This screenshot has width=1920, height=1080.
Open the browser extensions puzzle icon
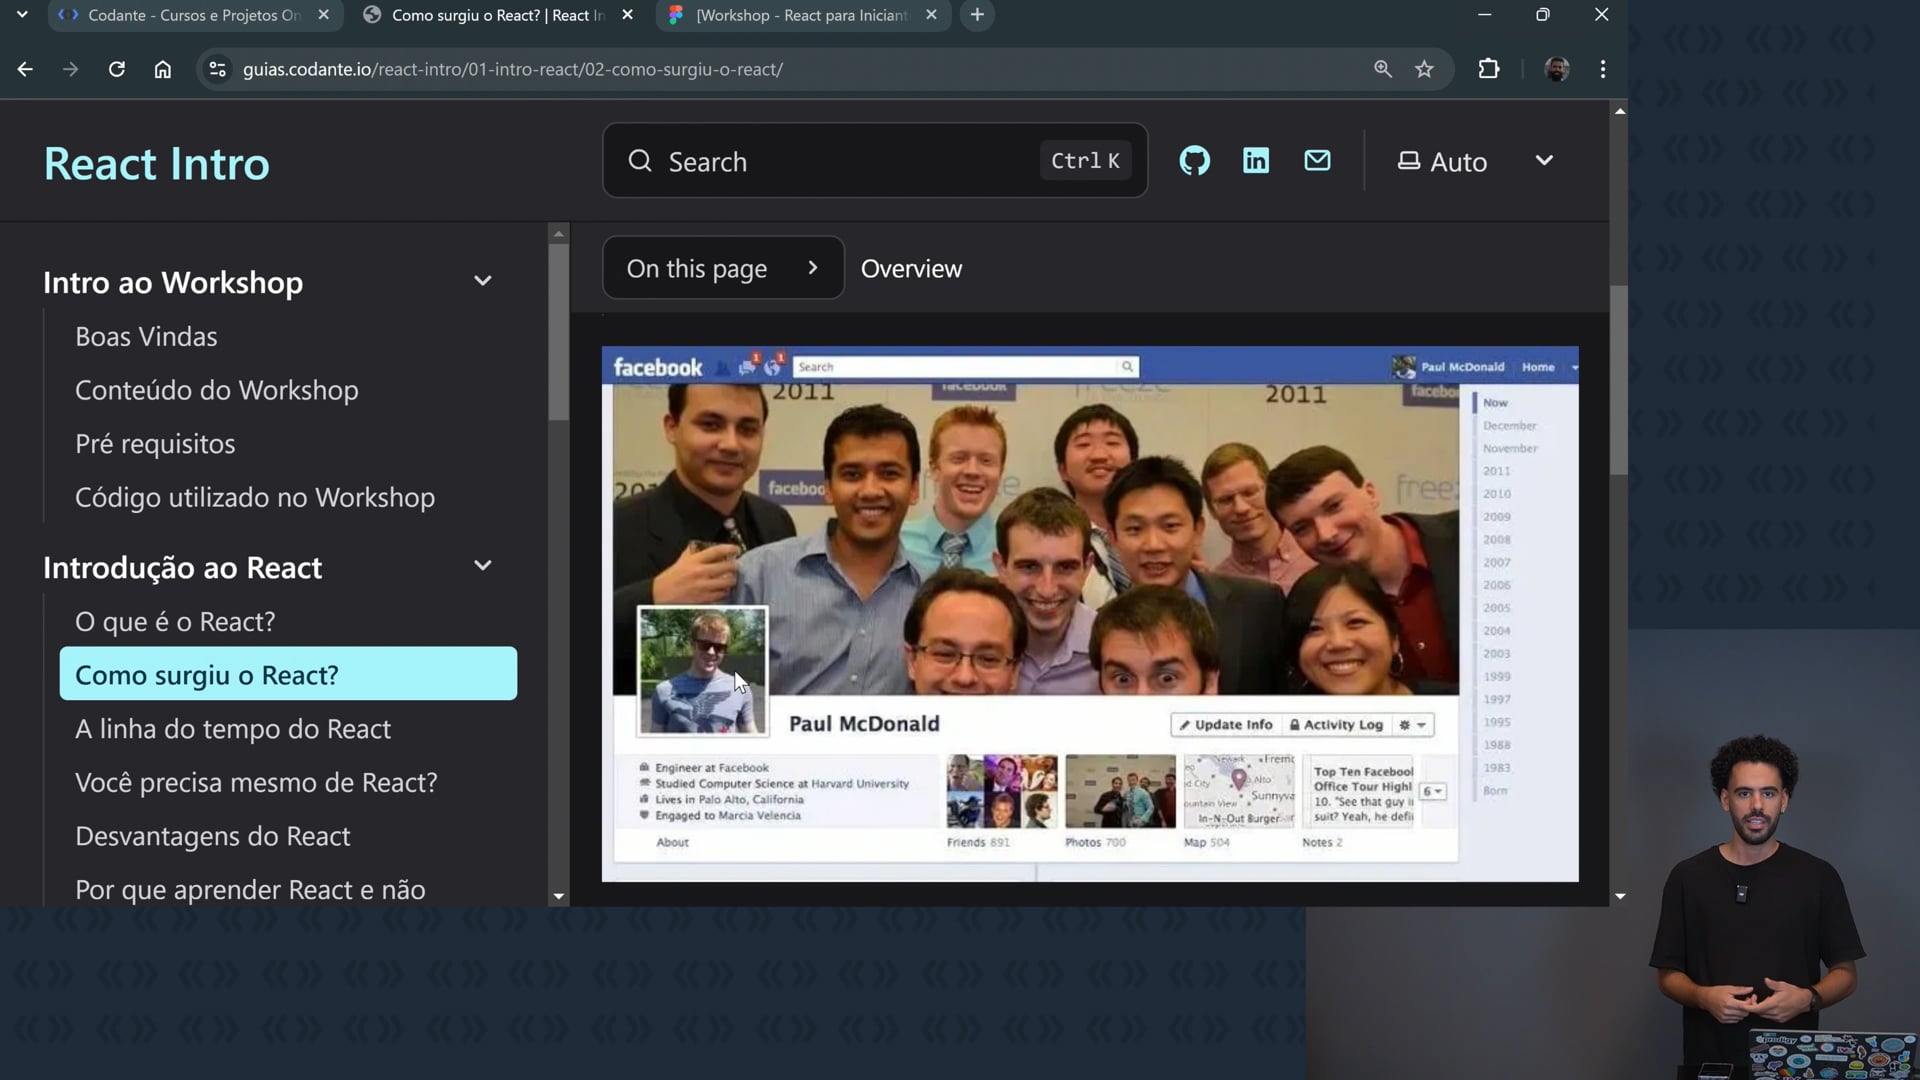[x=1489, y=69]
